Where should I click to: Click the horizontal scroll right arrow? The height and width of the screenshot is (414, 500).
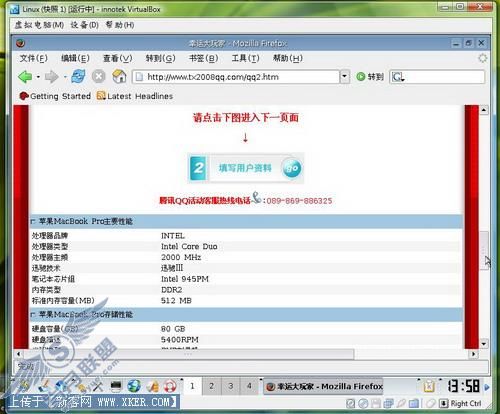pyautogui.click(x=473, y=354)
